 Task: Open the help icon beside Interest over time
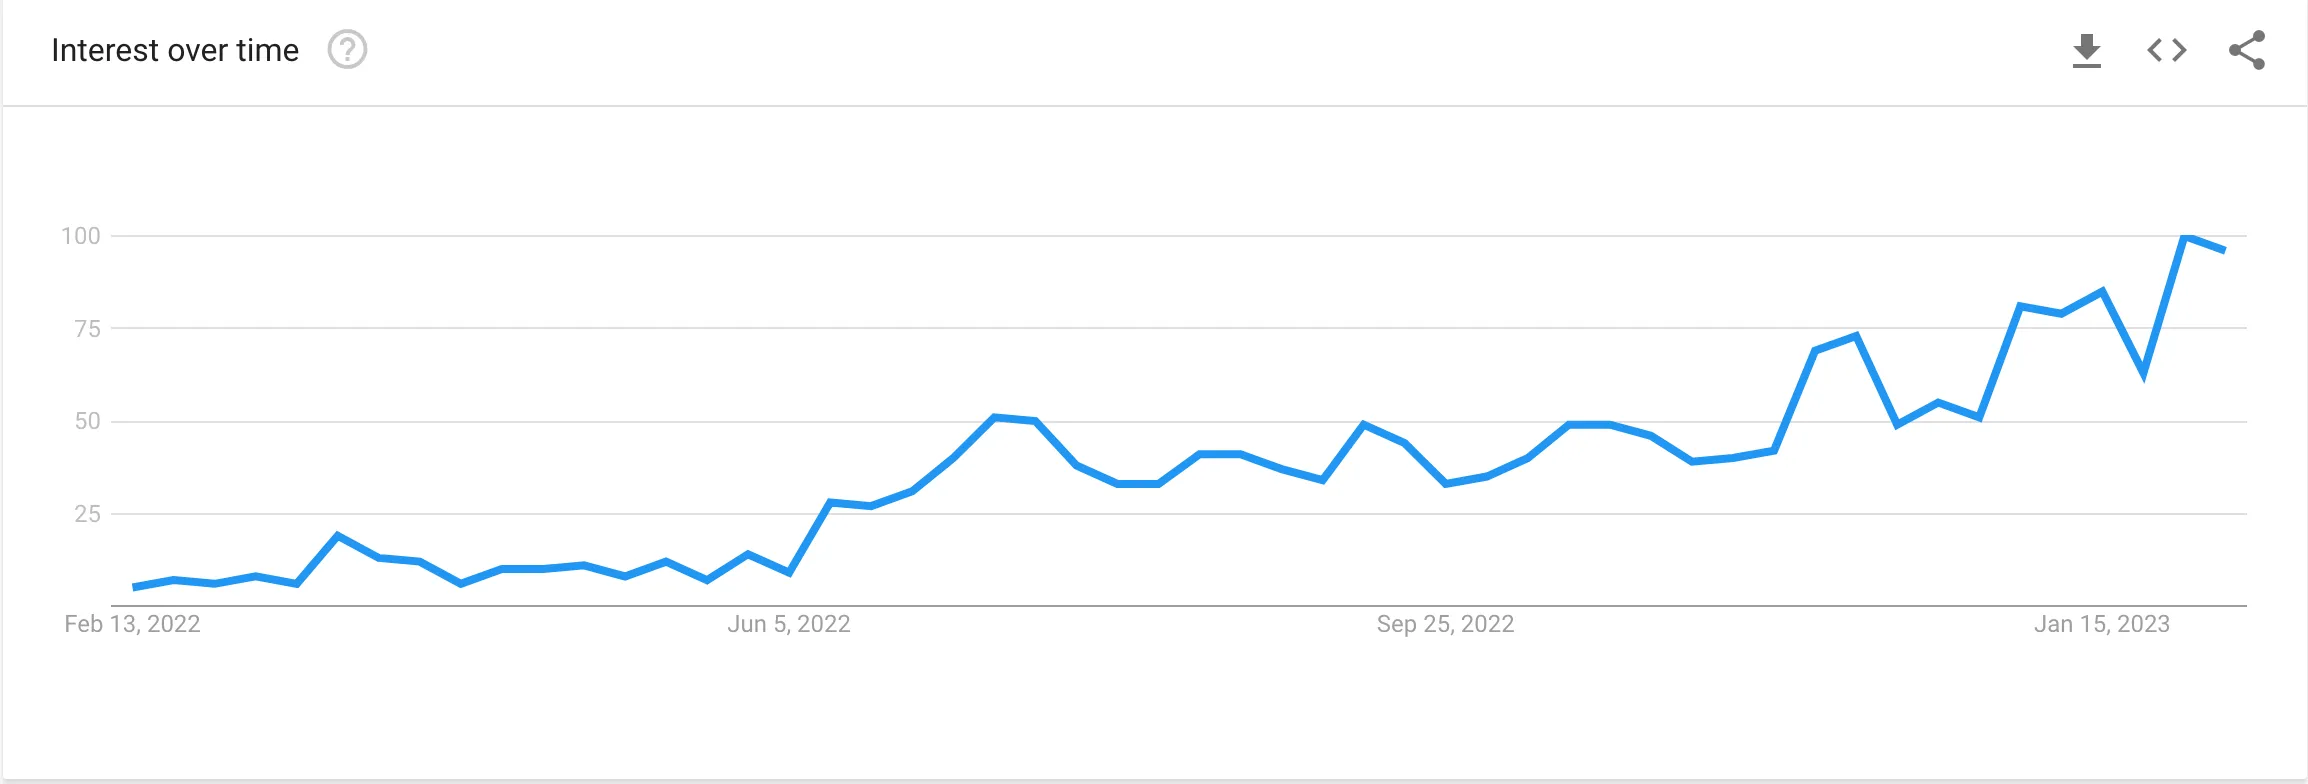347,50
